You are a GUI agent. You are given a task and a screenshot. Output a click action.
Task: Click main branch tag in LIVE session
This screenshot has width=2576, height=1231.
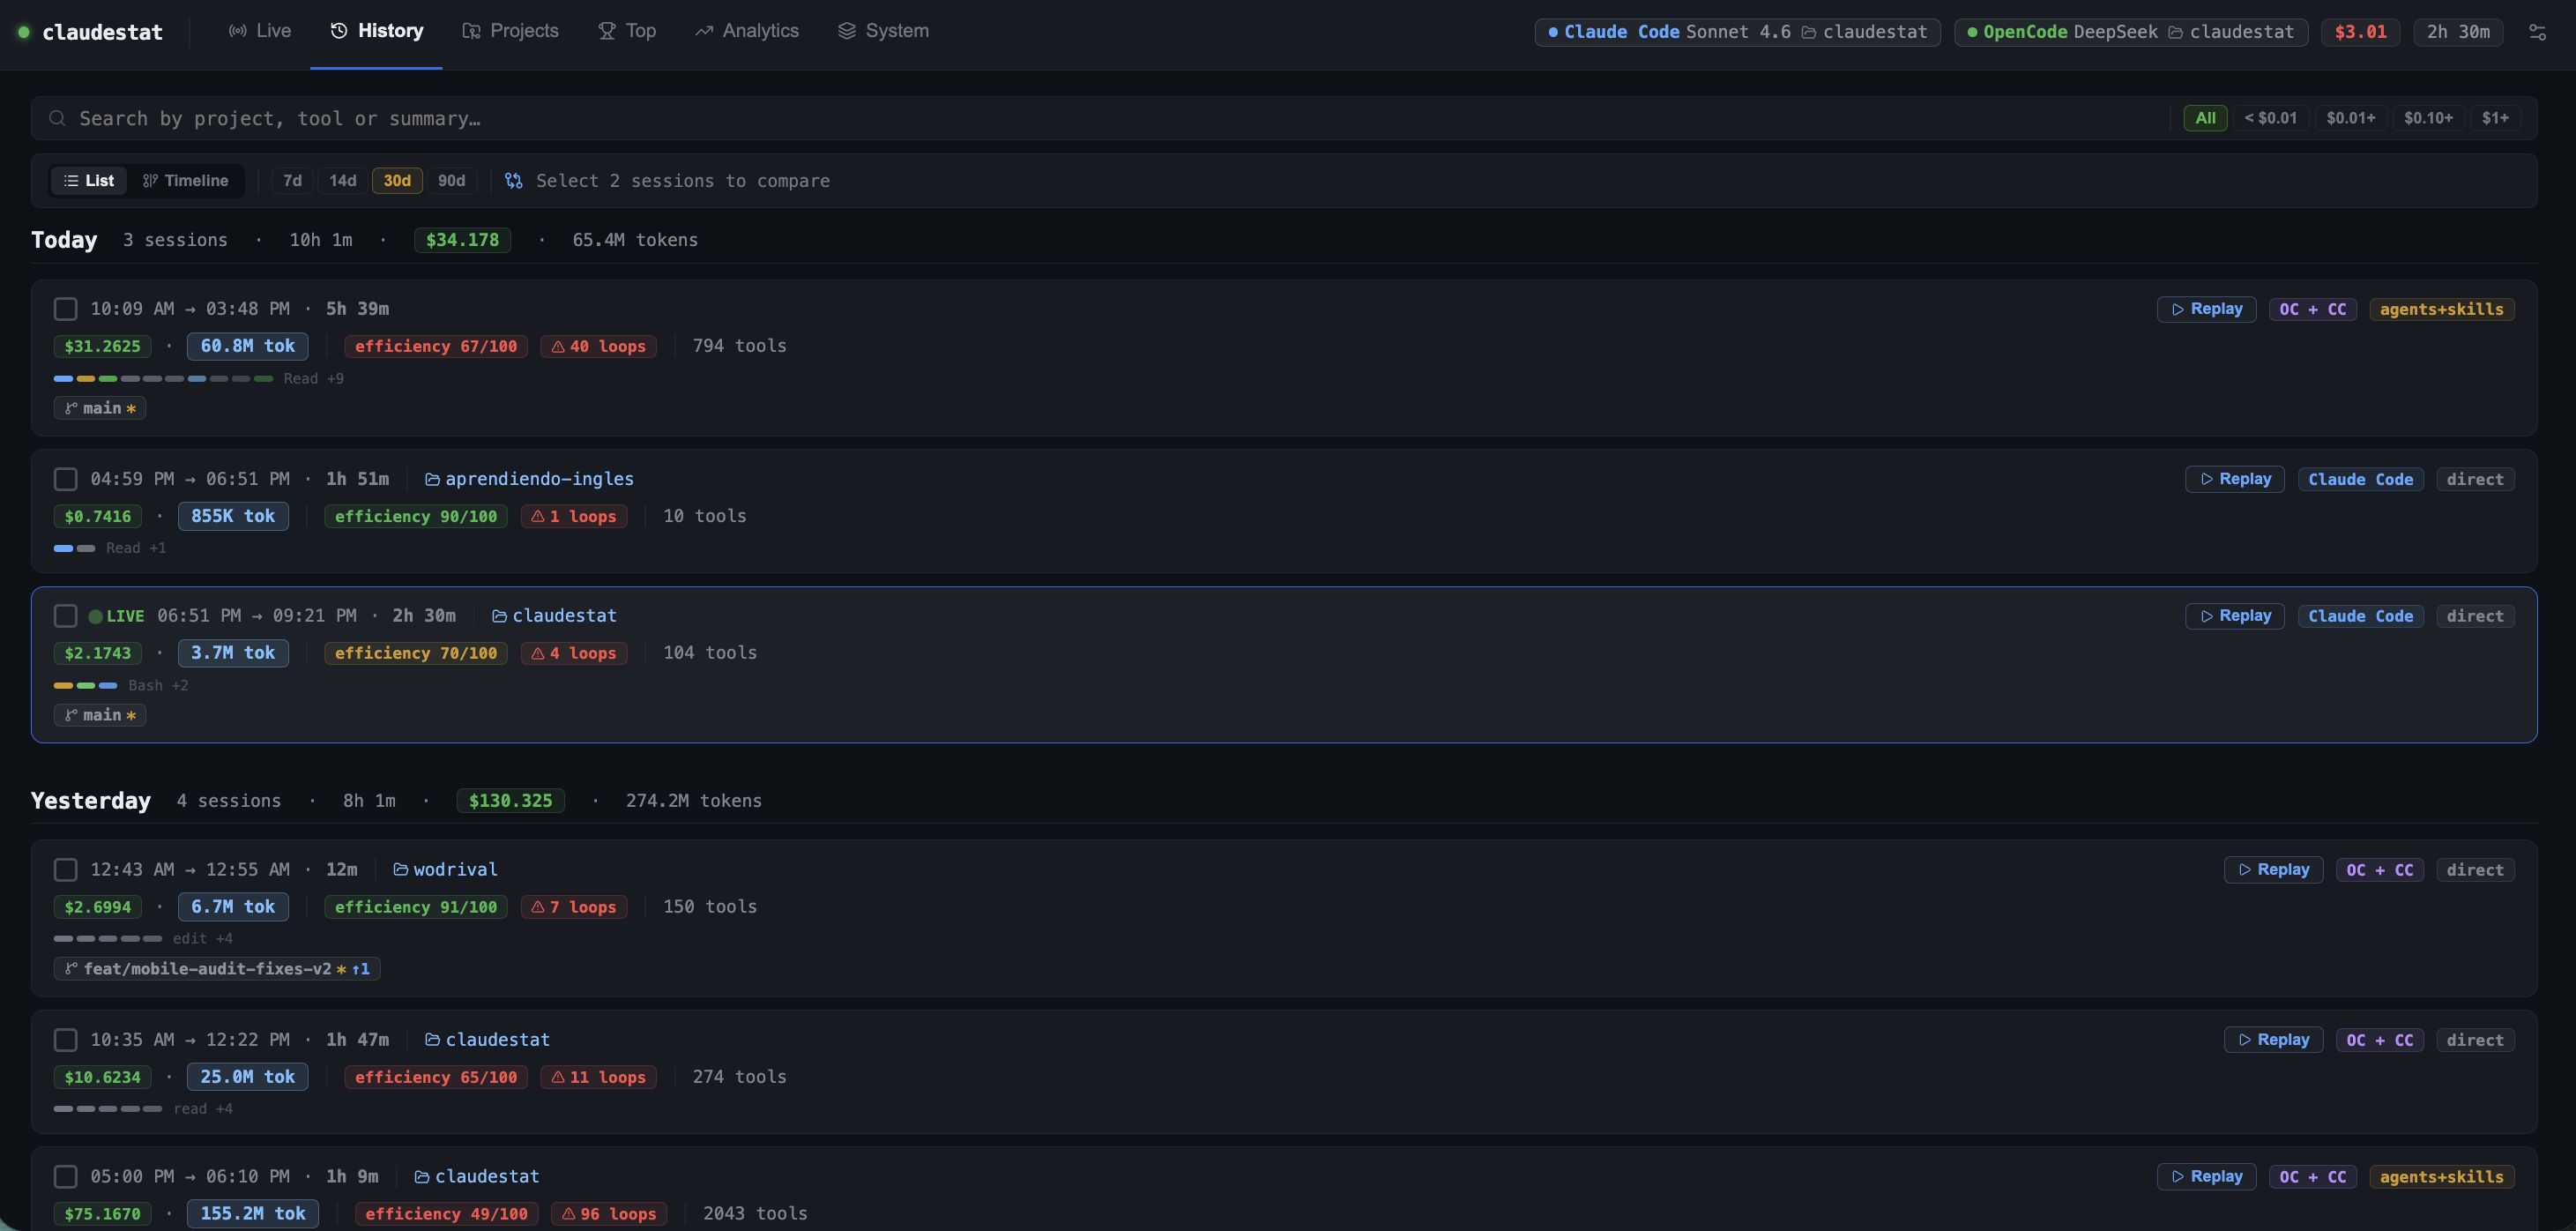[x=100, y=715]
